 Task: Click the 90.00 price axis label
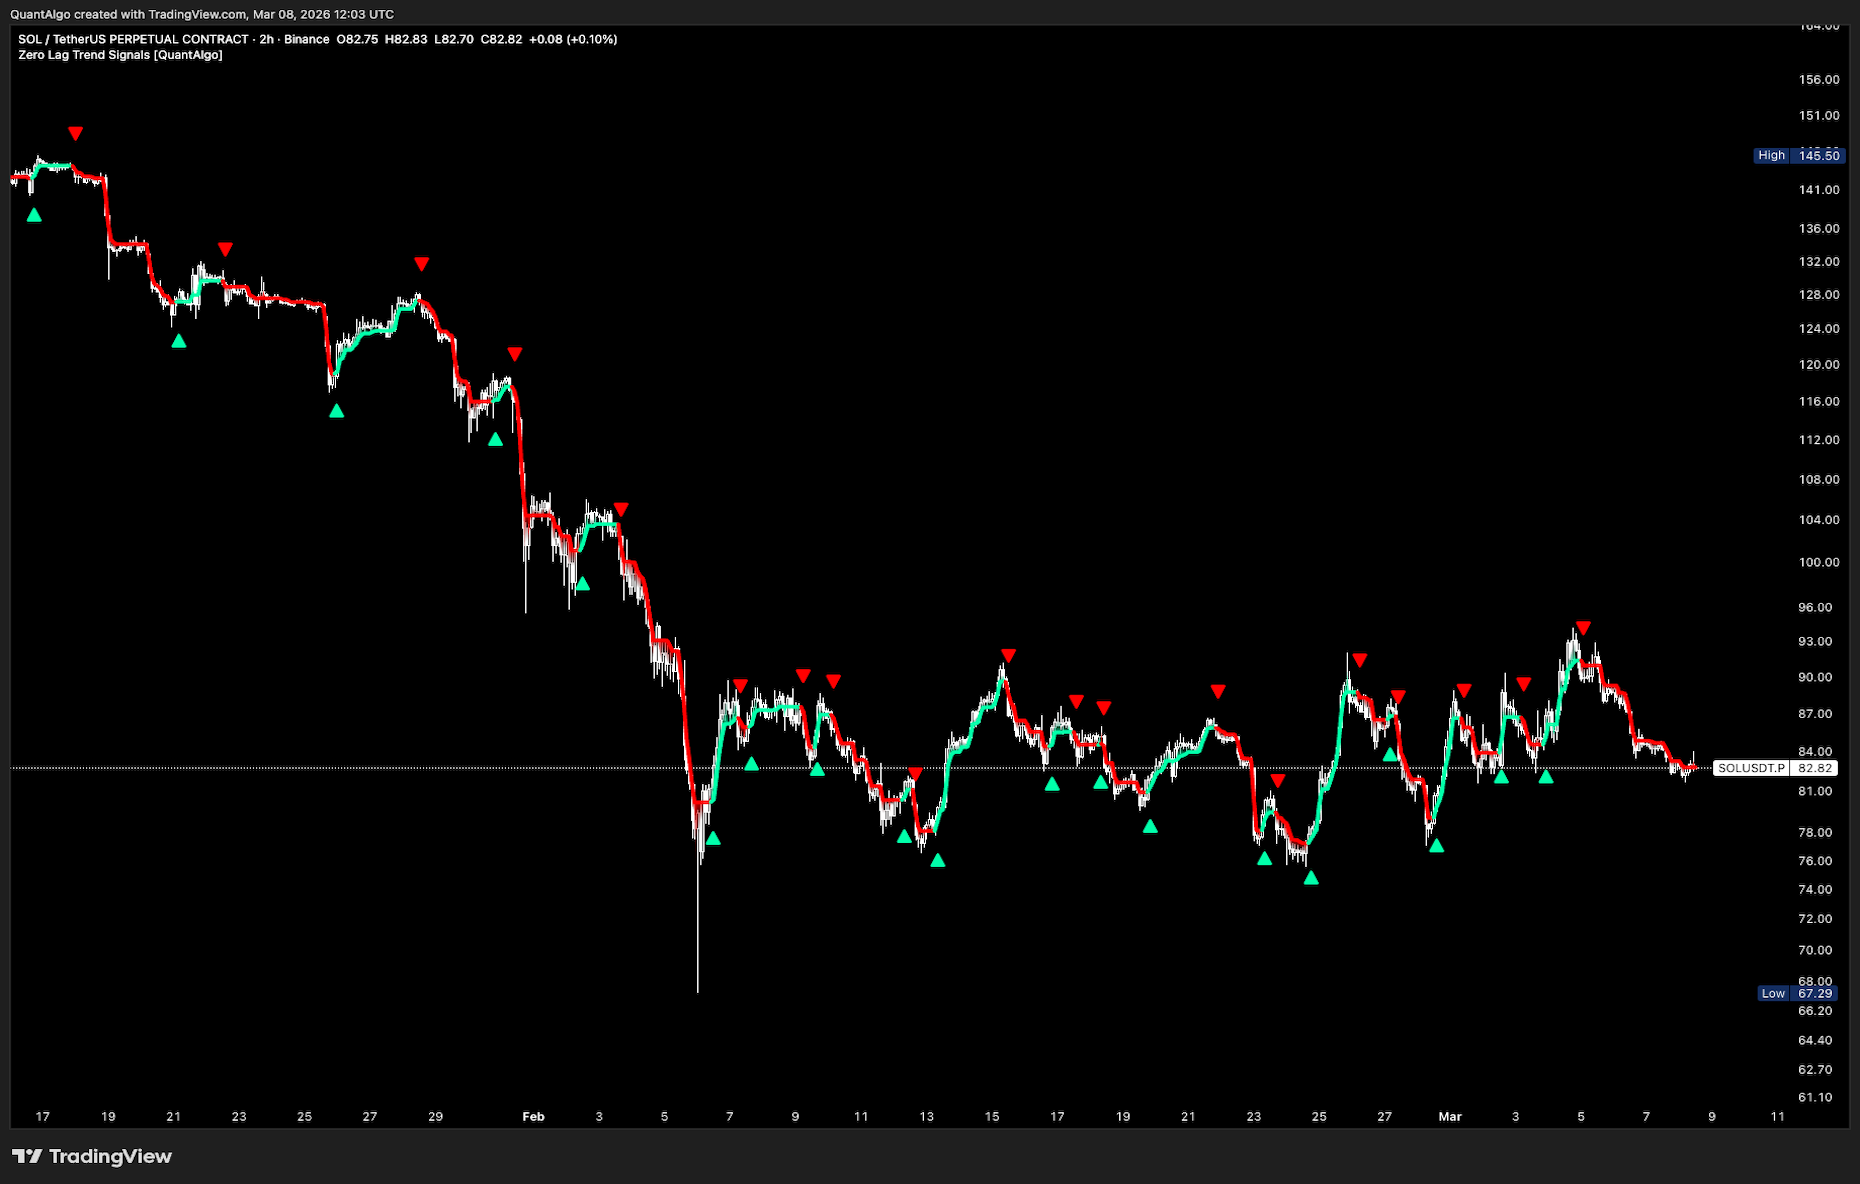[x=1815, y=677]
